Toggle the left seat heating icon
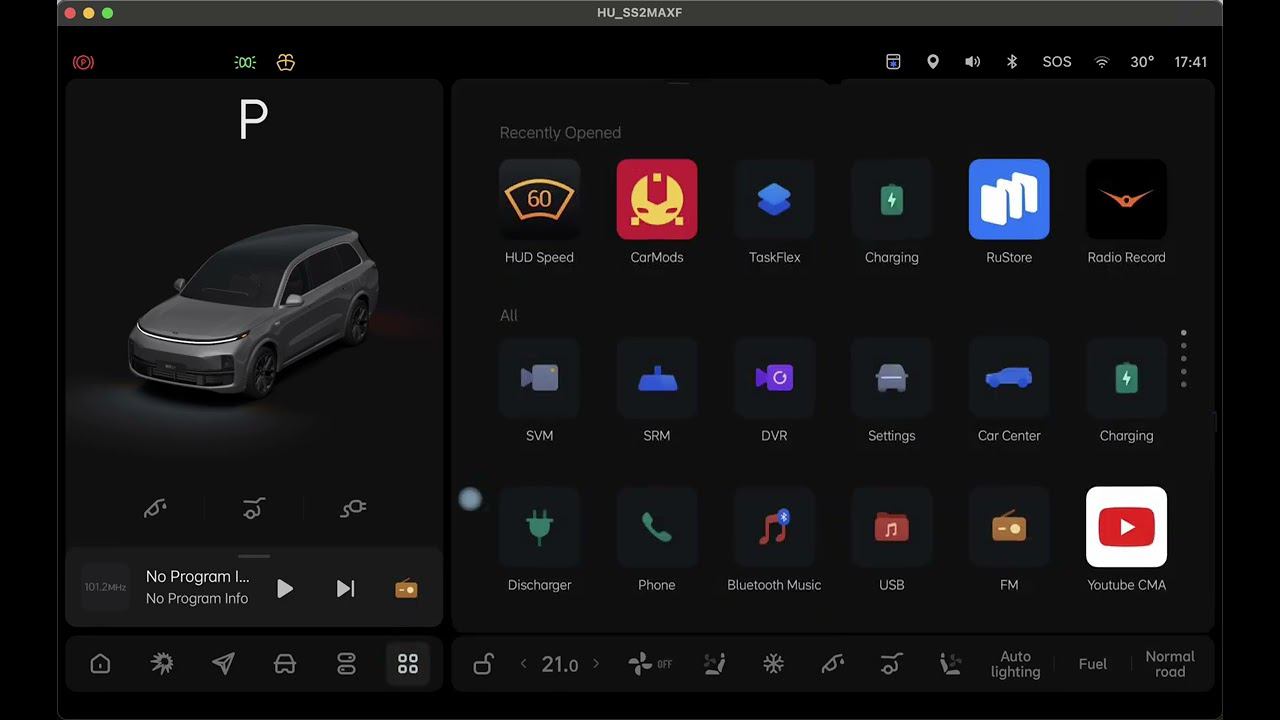 714,664
